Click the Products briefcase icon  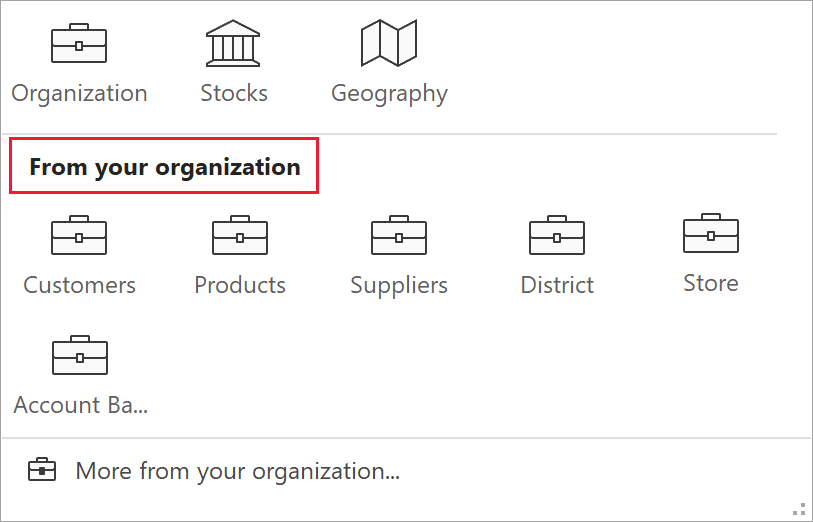(x=240, y=236)
